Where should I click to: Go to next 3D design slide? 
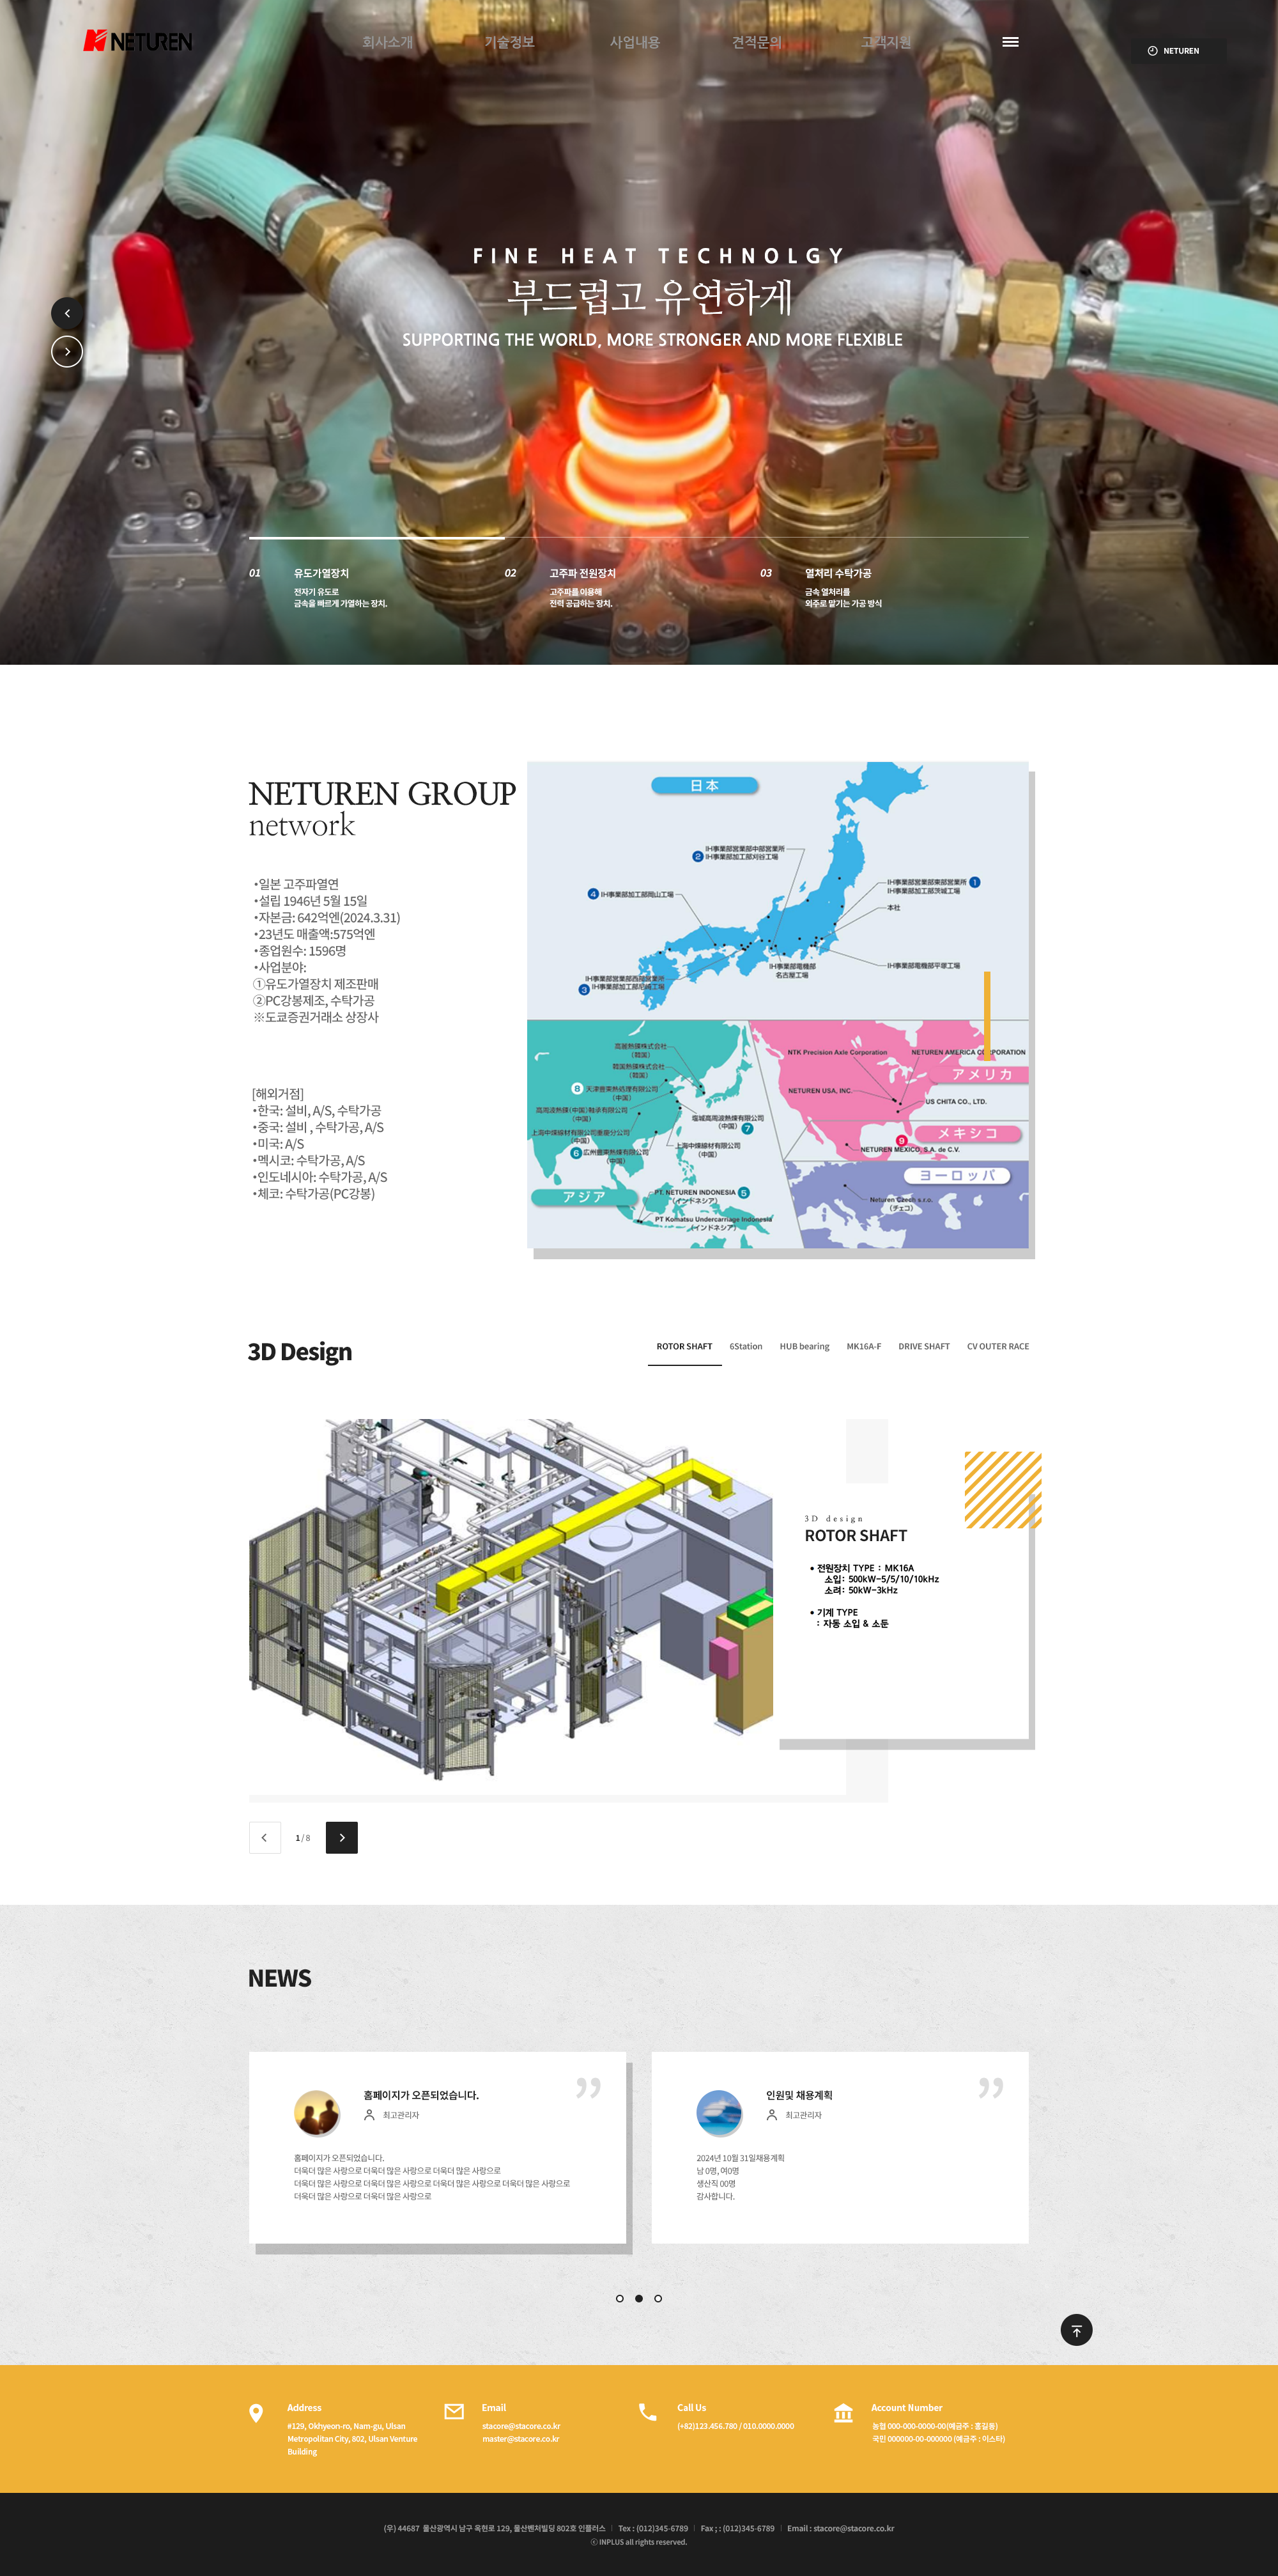(342, 1838)
